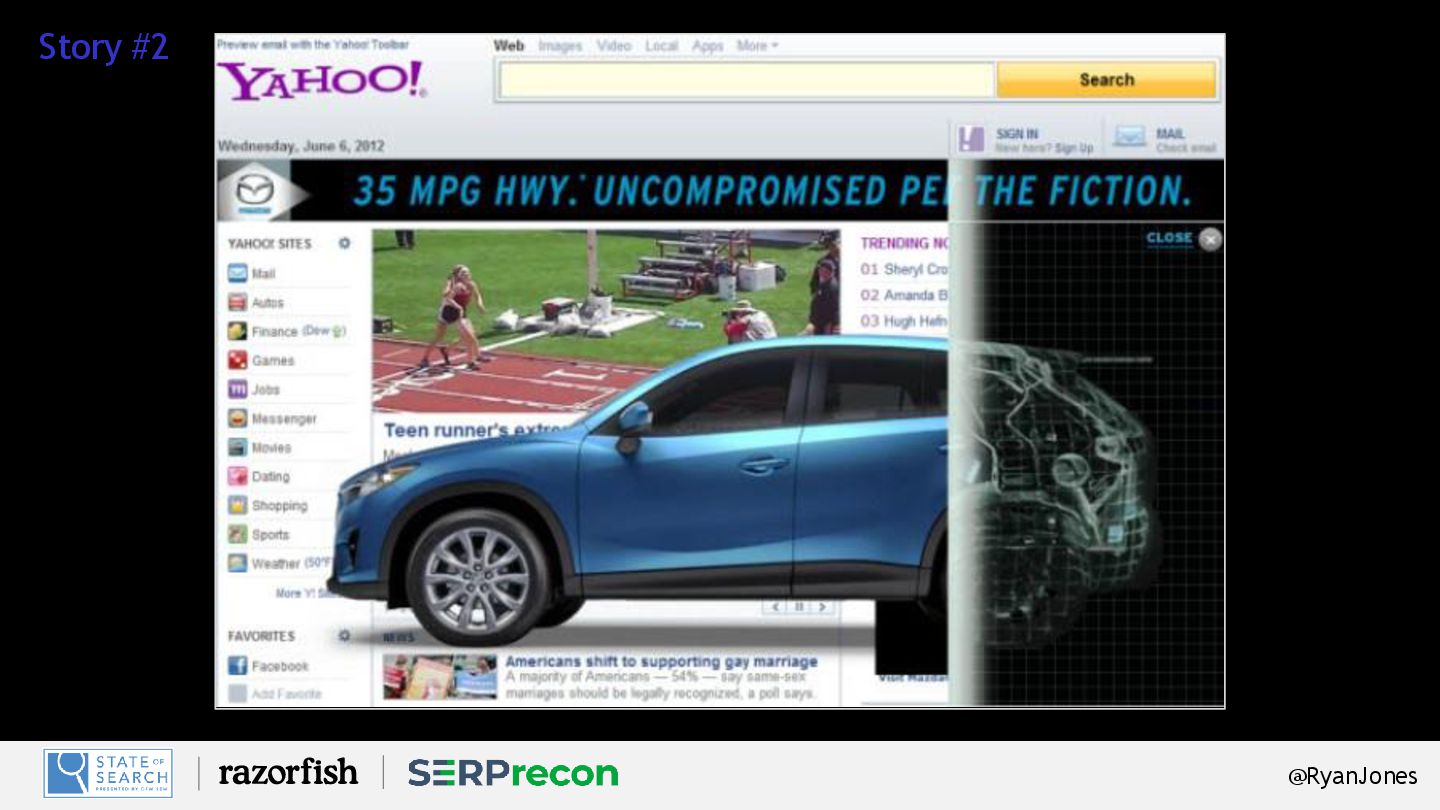Open the Finance icon in sidebar
Image resolution: width=1440 pixels, height=810 pixels.
(237, 331)
